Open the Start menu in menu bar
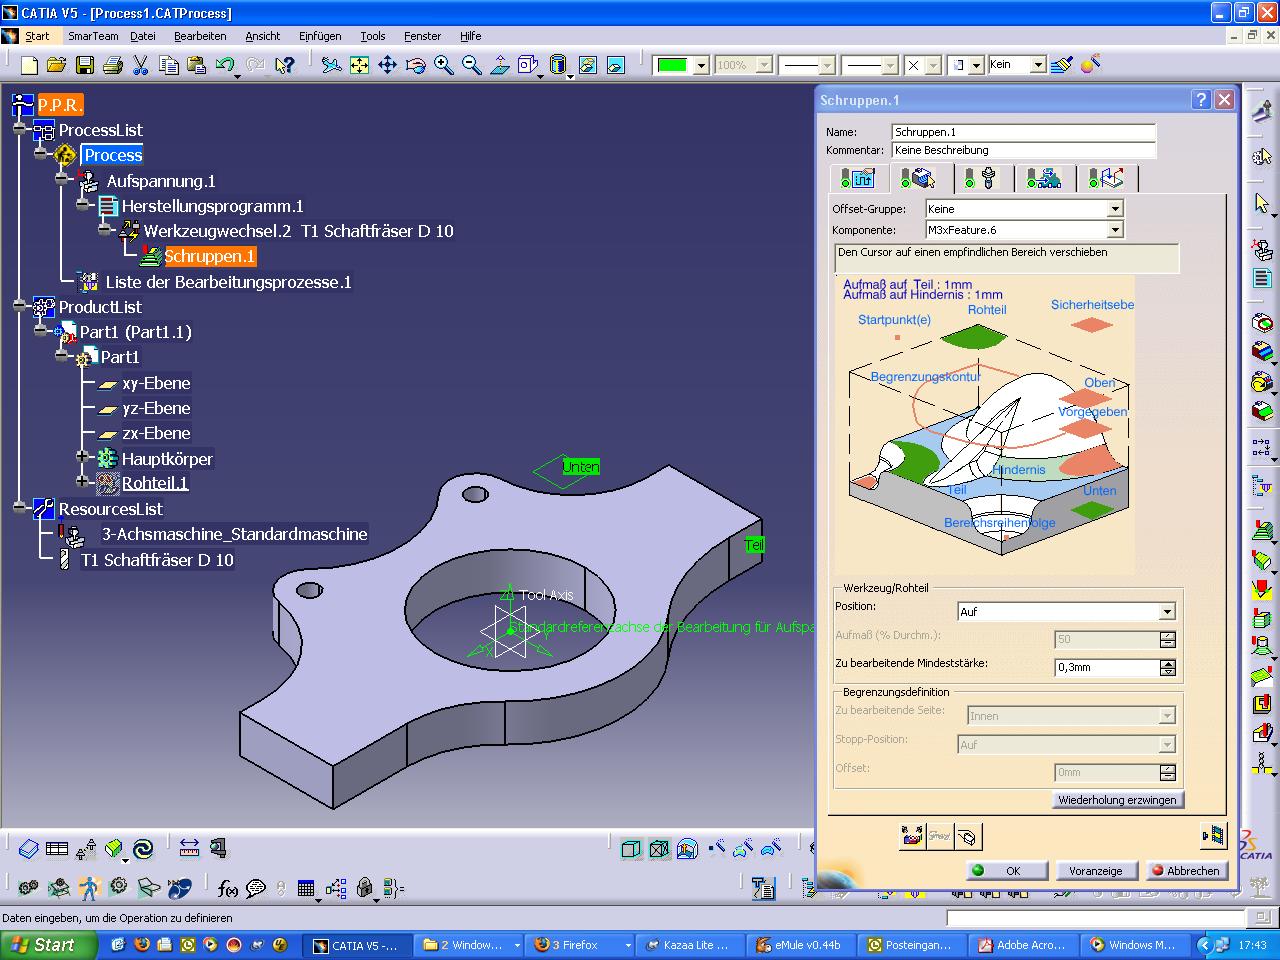1280x960 pixels. 37,36
